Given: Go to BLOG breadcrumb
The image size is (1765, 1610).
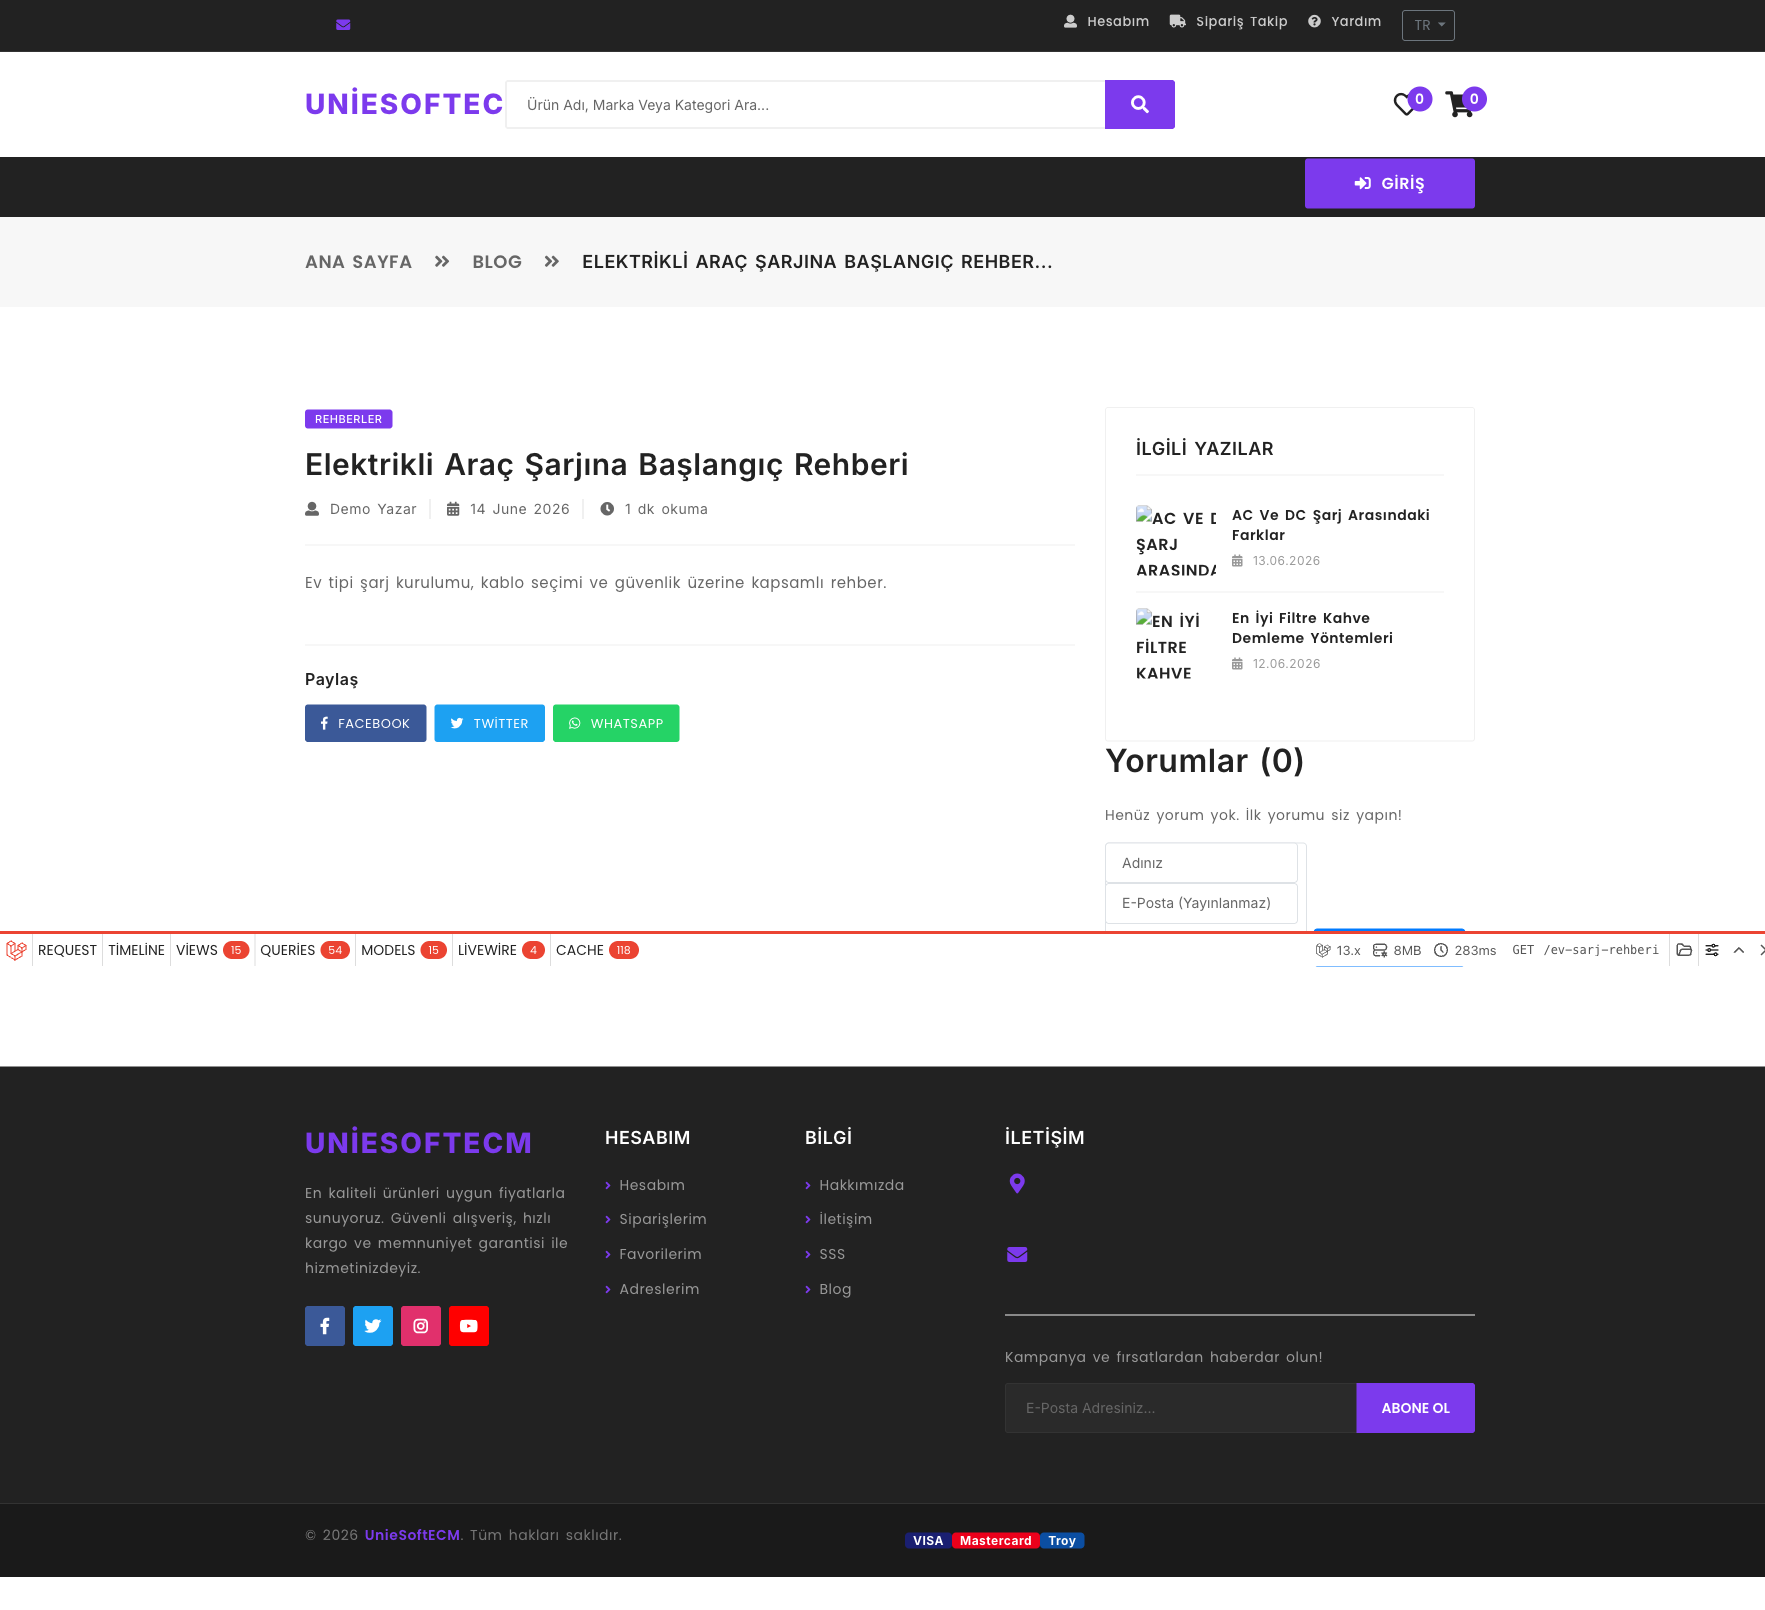Looking at the screenshot, I should pyautogui.click(x=497, y=262).
